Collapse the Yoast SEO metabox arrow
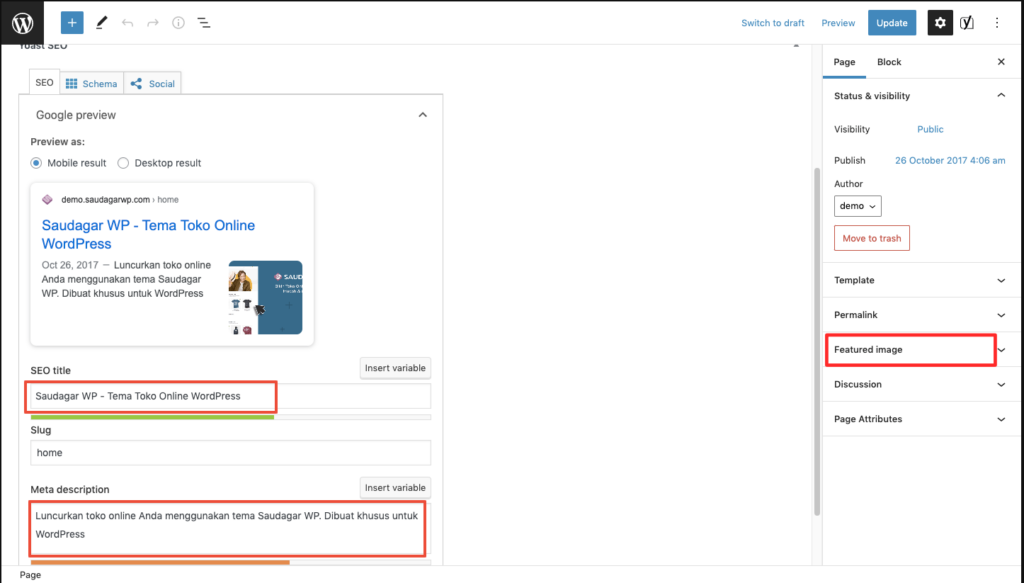 795,46
